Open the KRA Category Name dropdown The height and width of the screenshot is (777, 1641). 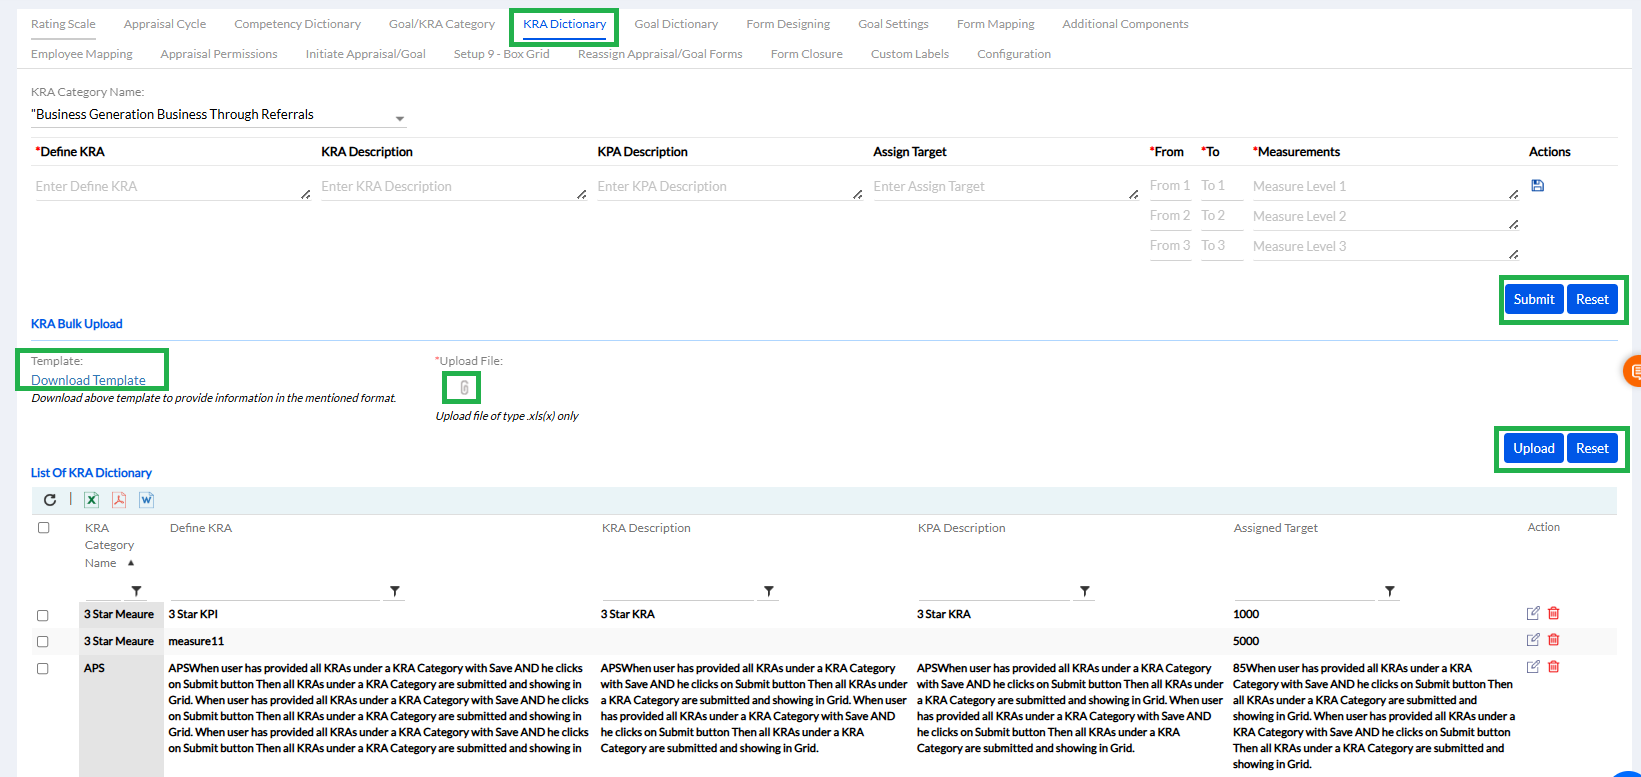(400, 118)
